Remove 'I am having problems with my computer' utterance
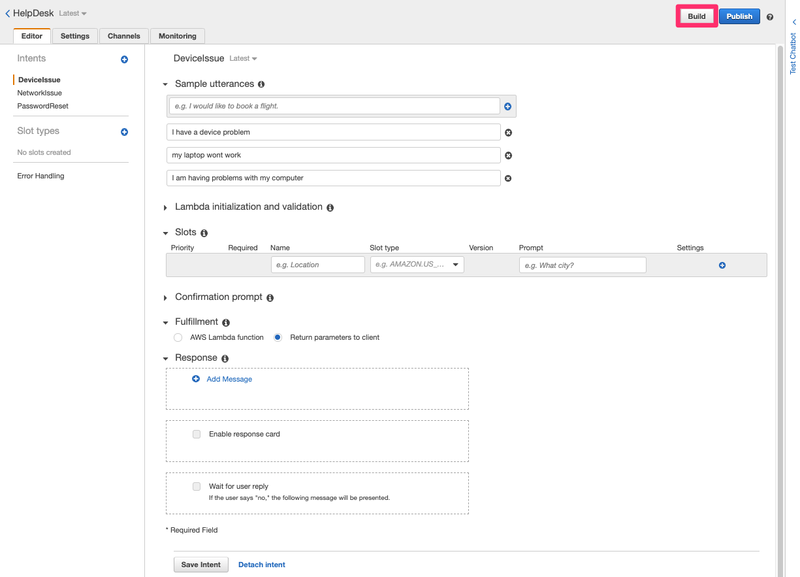 508,179
